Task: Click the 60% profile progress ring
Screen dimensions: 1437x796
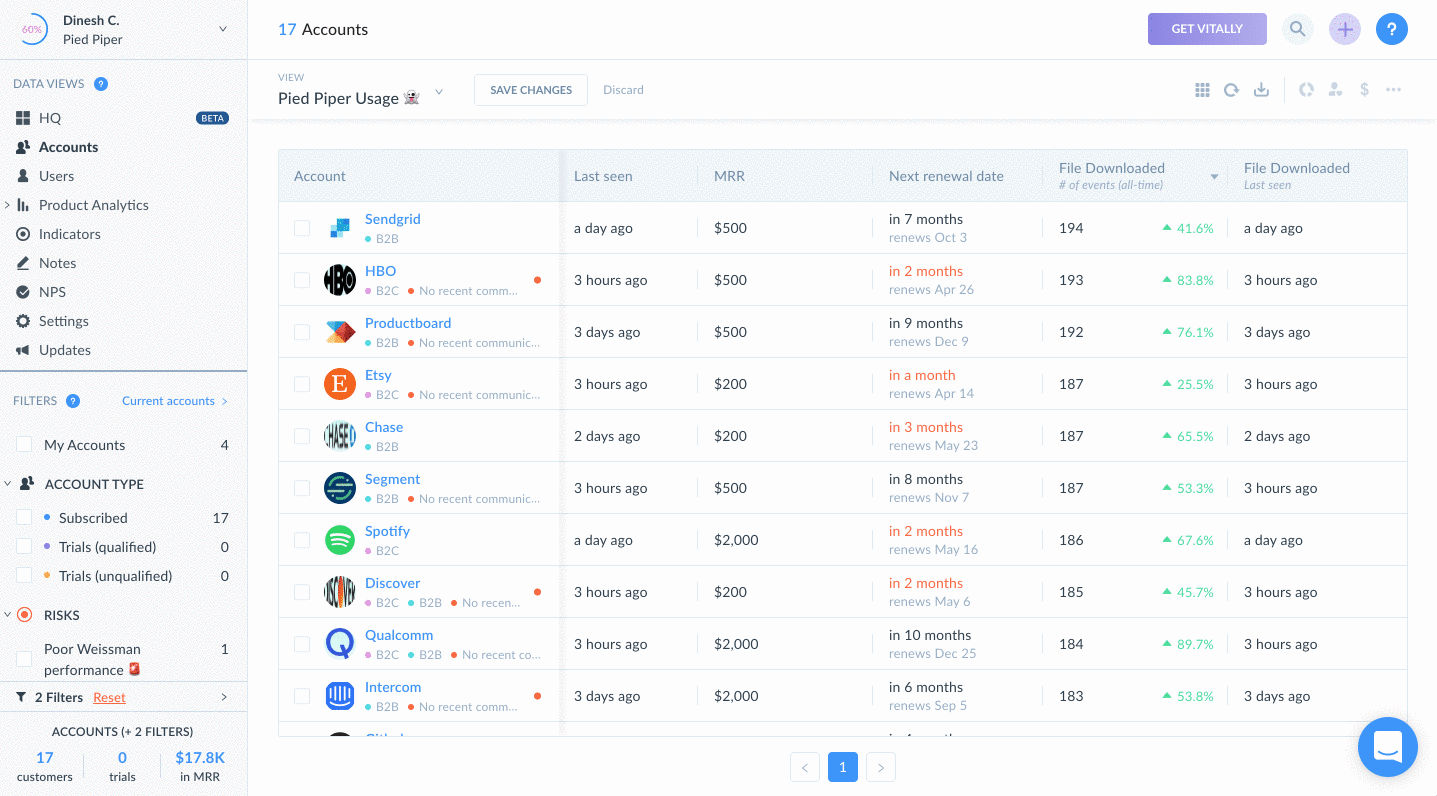Action: point(32,29)
